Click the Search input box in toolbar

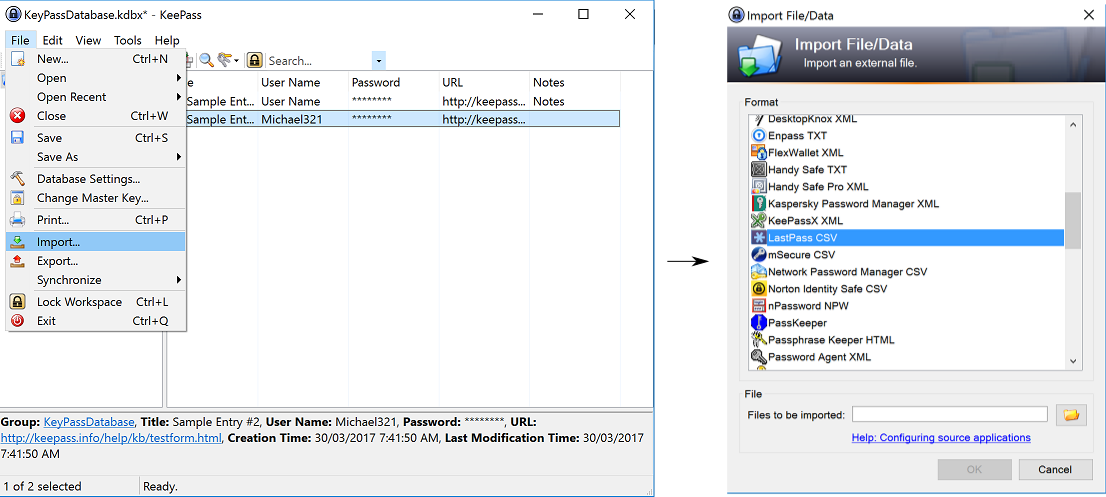click(319, 61)
